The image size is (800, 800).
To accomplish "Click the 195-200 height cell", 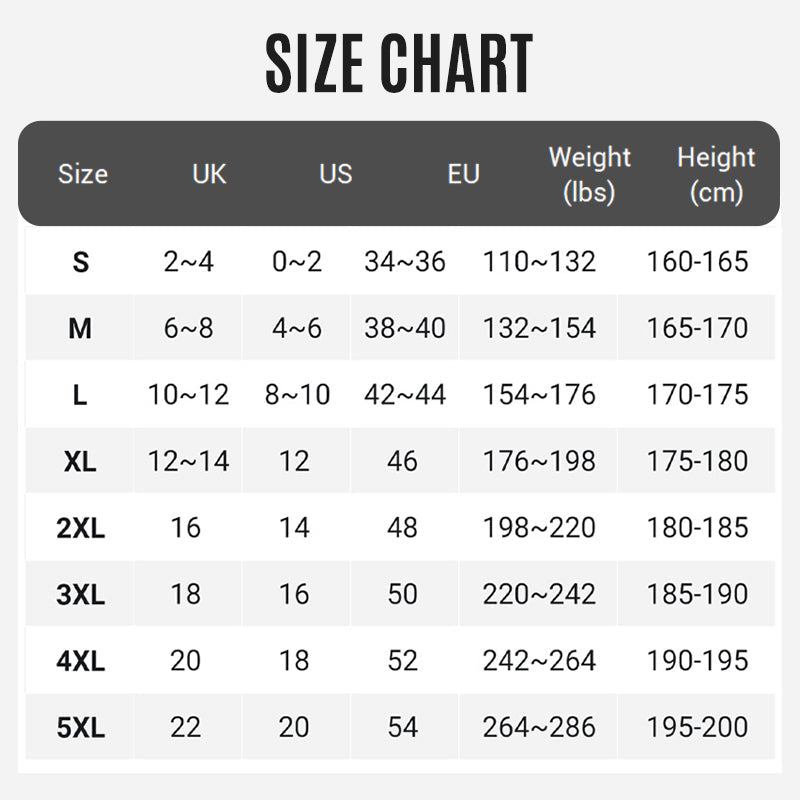I will pos(697,727).
